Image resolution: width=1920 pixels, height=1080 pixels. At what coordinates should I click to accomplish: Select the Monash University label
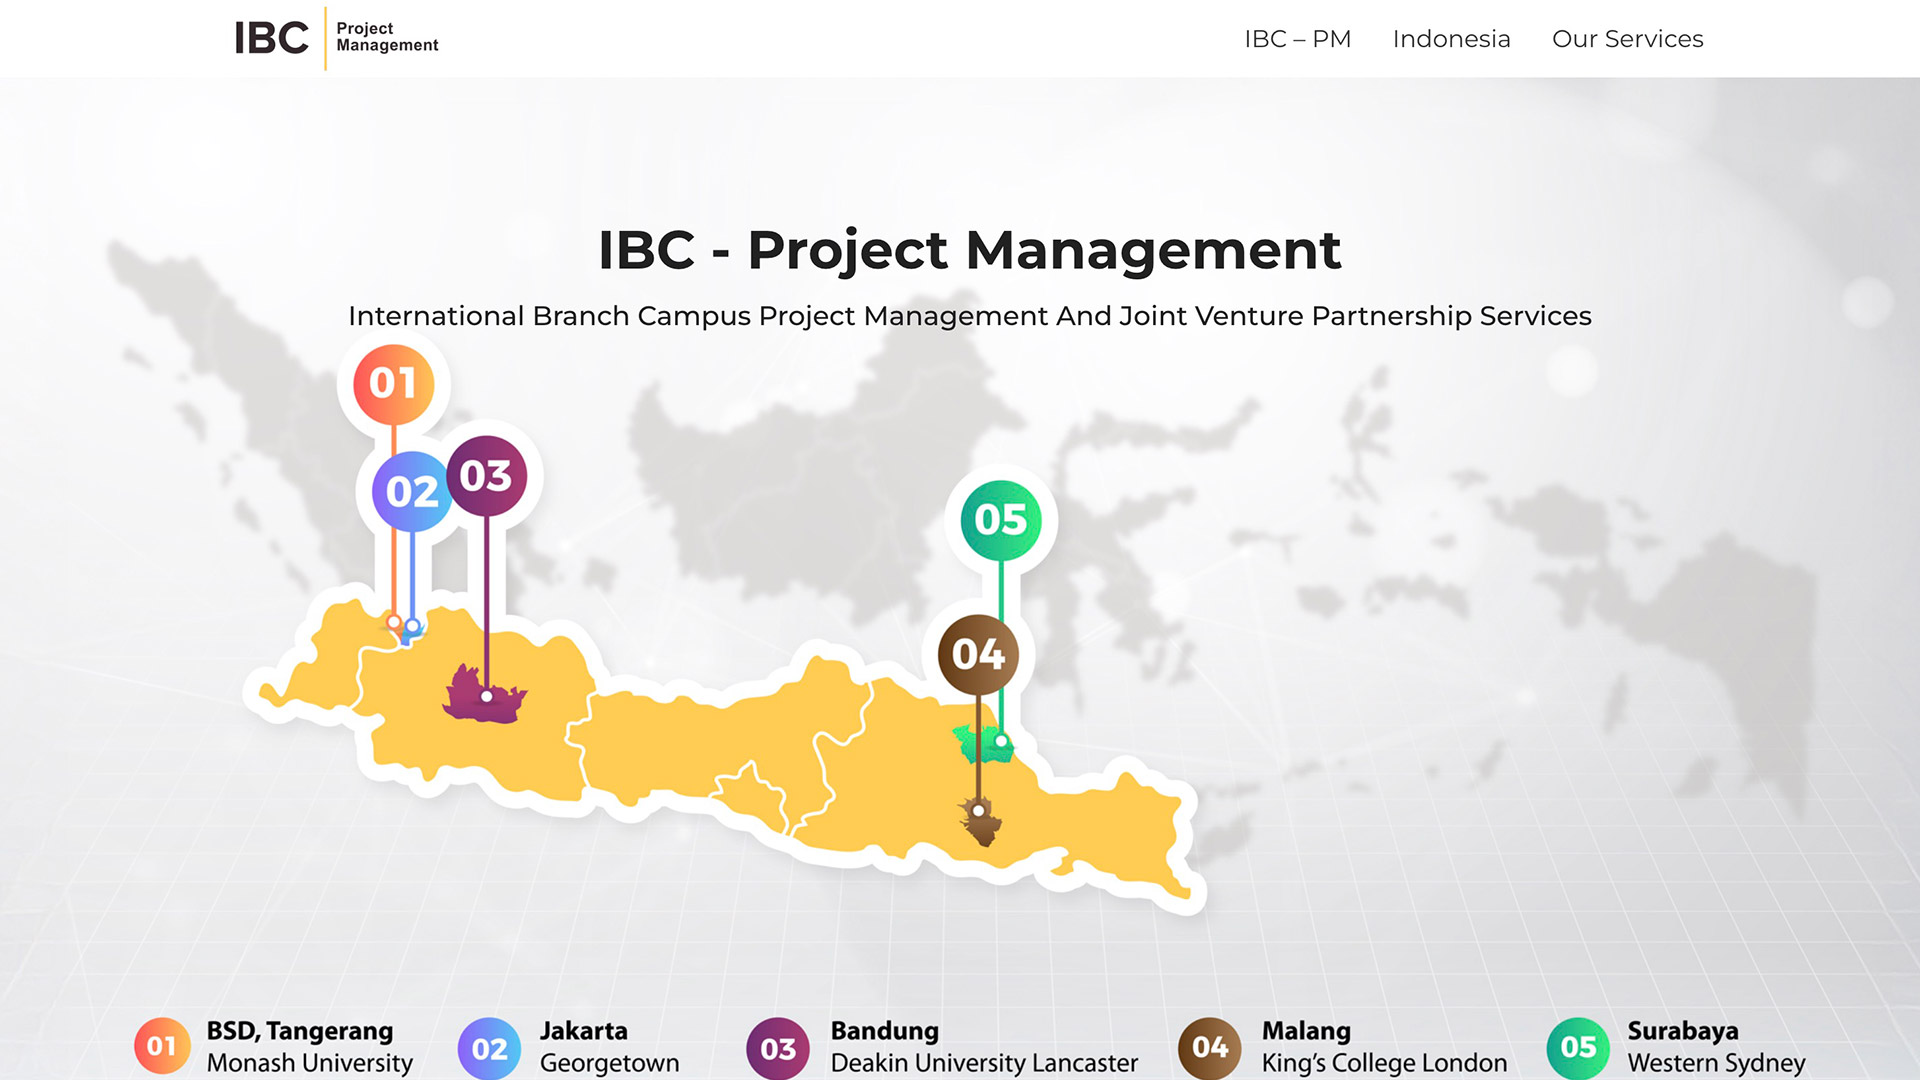tap(309, 1063)
